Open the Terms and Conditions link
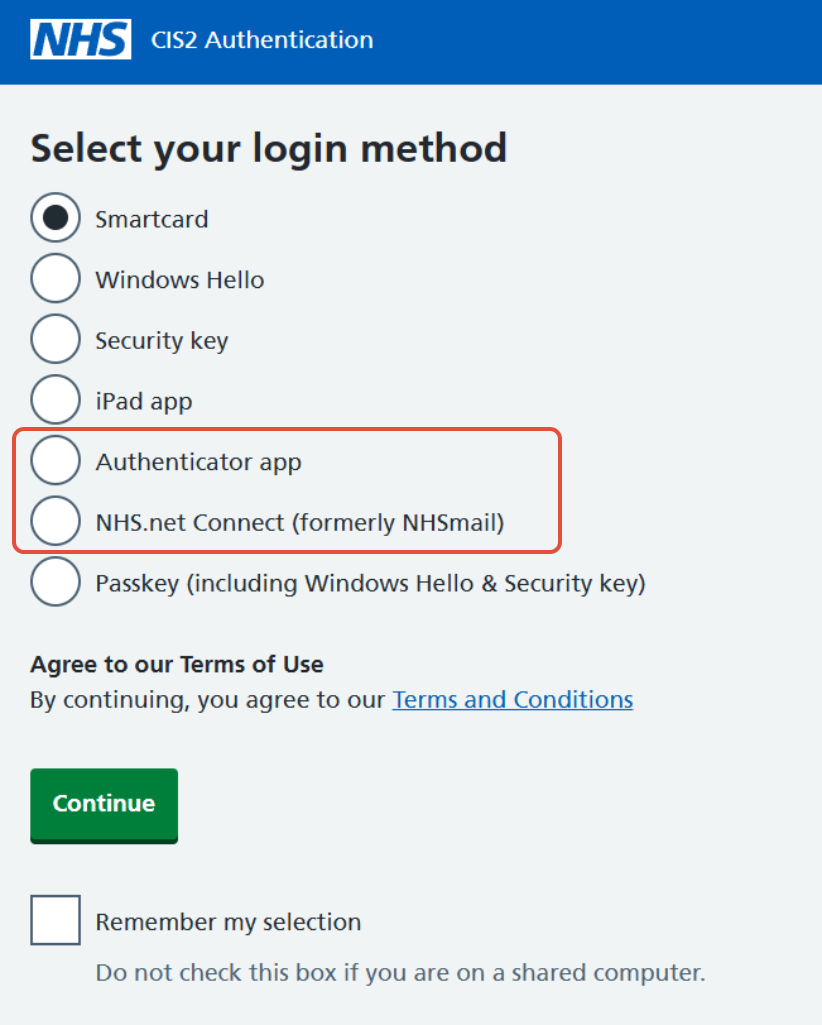Viewport: 822px width, 1025px height. [x=512, y=699]
